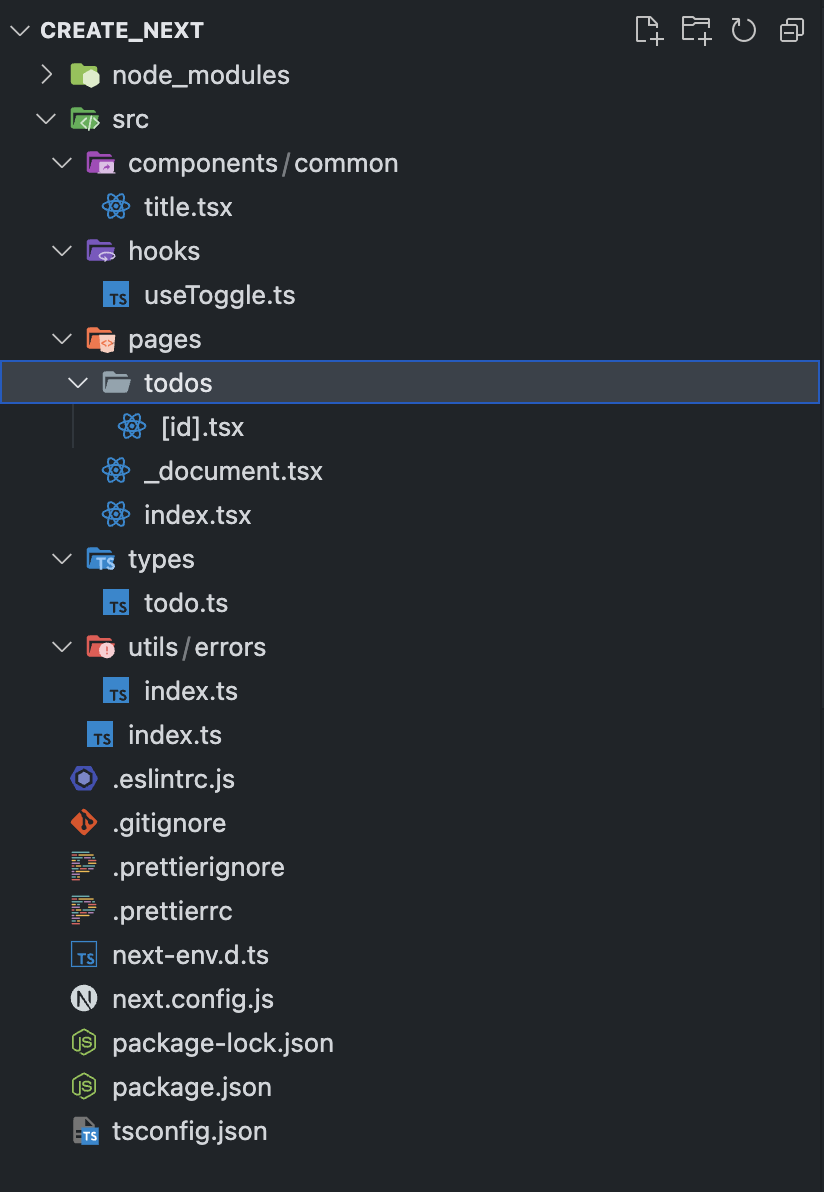The width and height of the screenshot is (824, 1192).
Task: Collapse the CREATE_NEXT project section
Action: (x=20, y=30)
